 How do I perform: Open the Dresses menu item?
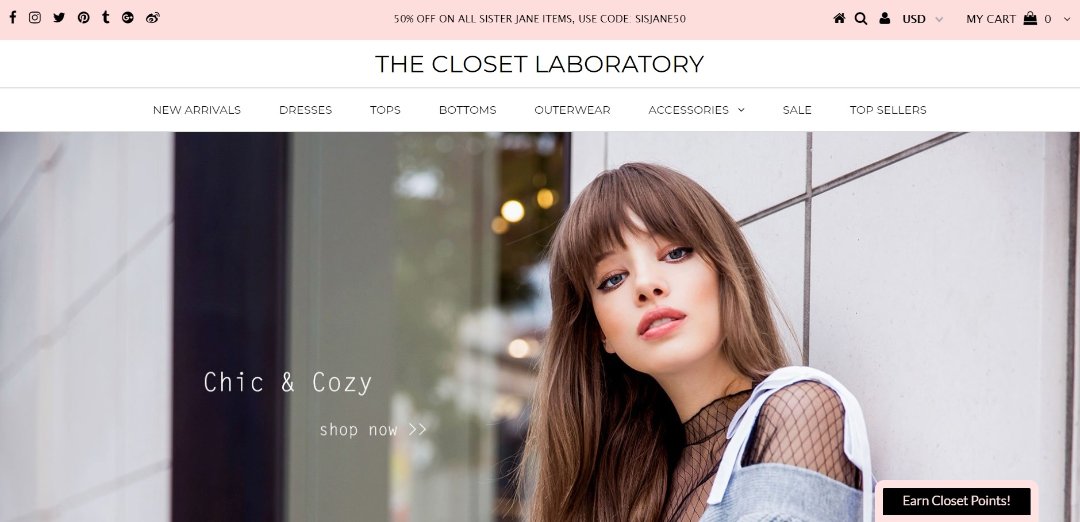(x=305, y=109)
